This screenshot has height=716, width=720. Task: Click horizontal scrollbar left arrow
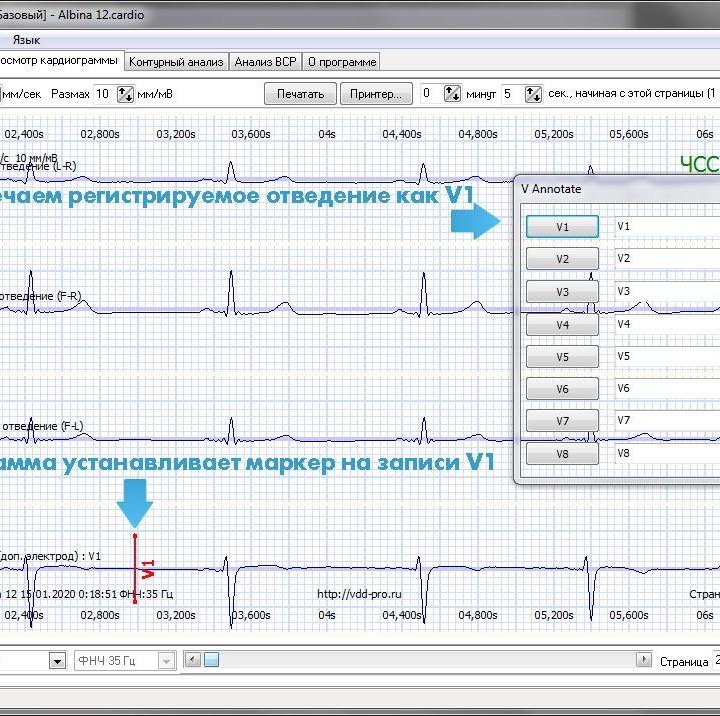[x=193, y=661]
